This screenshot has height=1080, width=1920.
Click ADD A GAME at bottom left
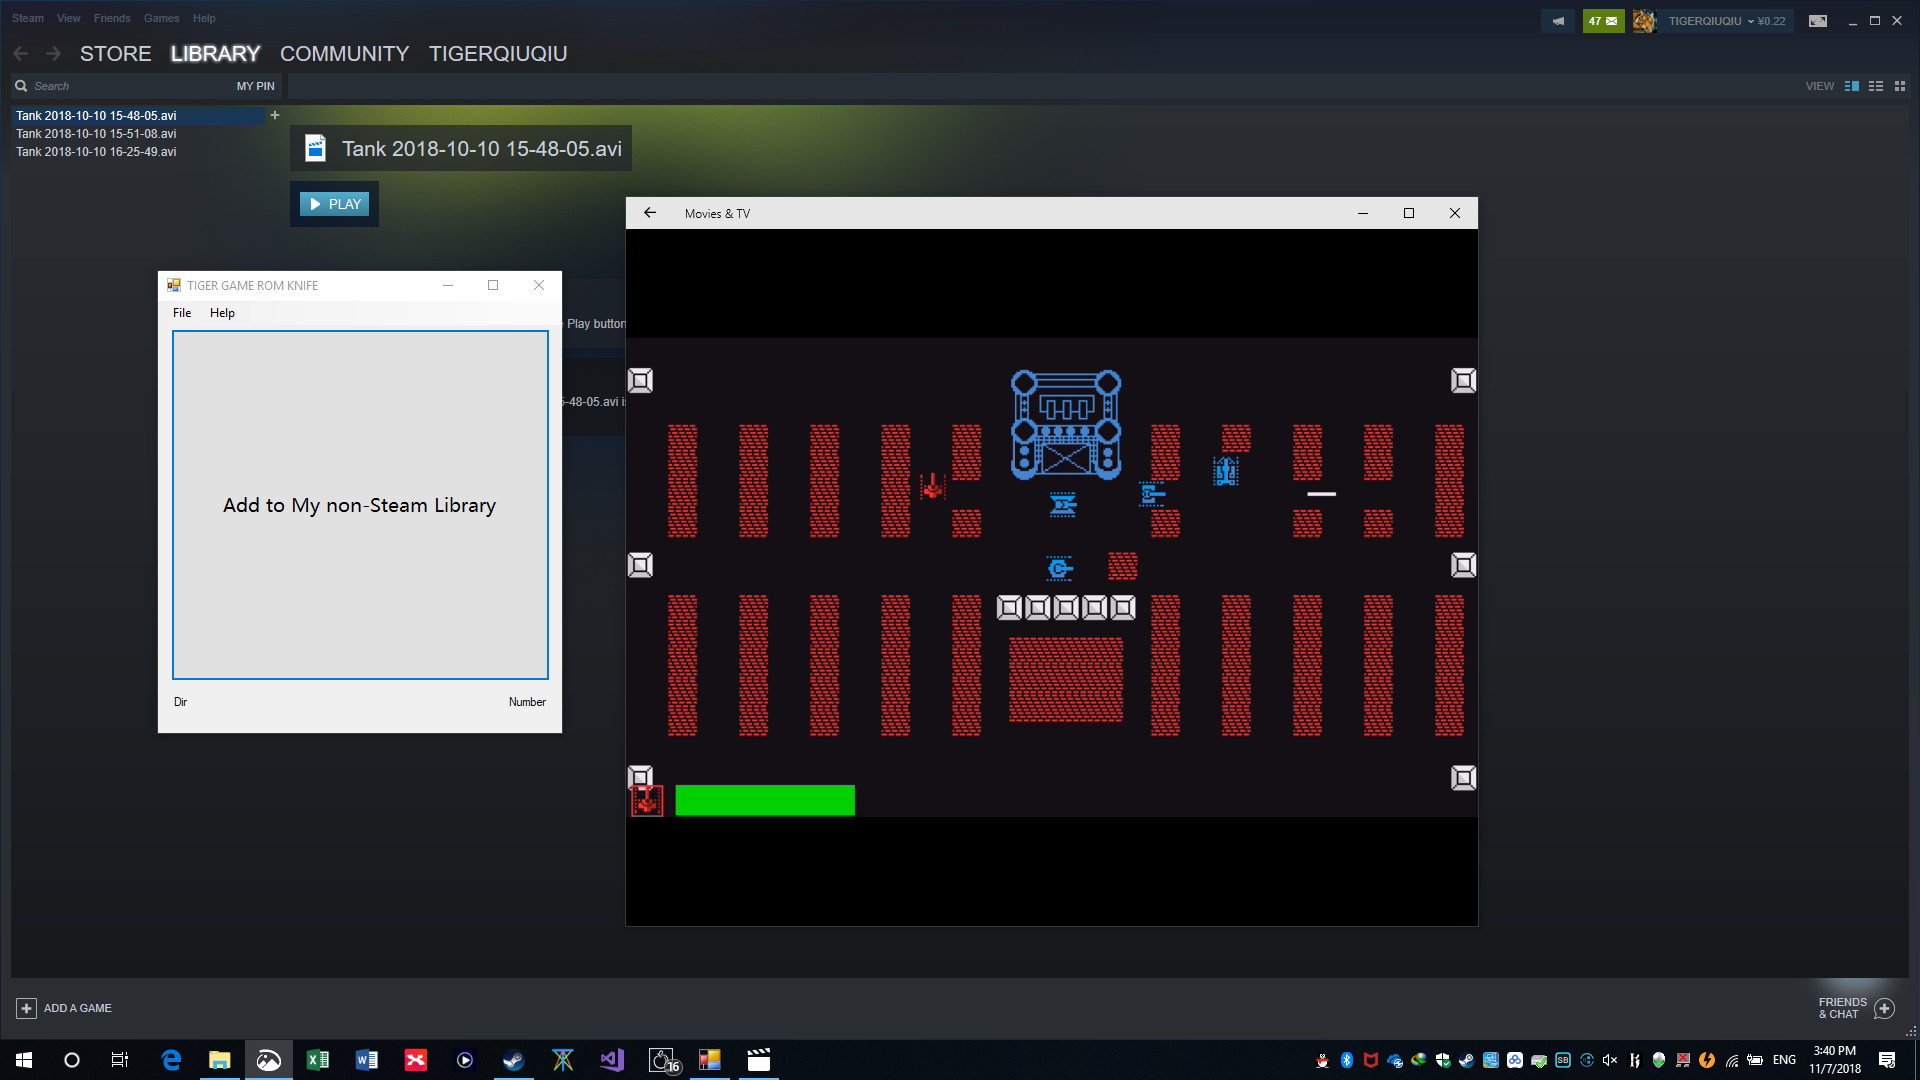pyautogui.click(x=64, y=1008)
